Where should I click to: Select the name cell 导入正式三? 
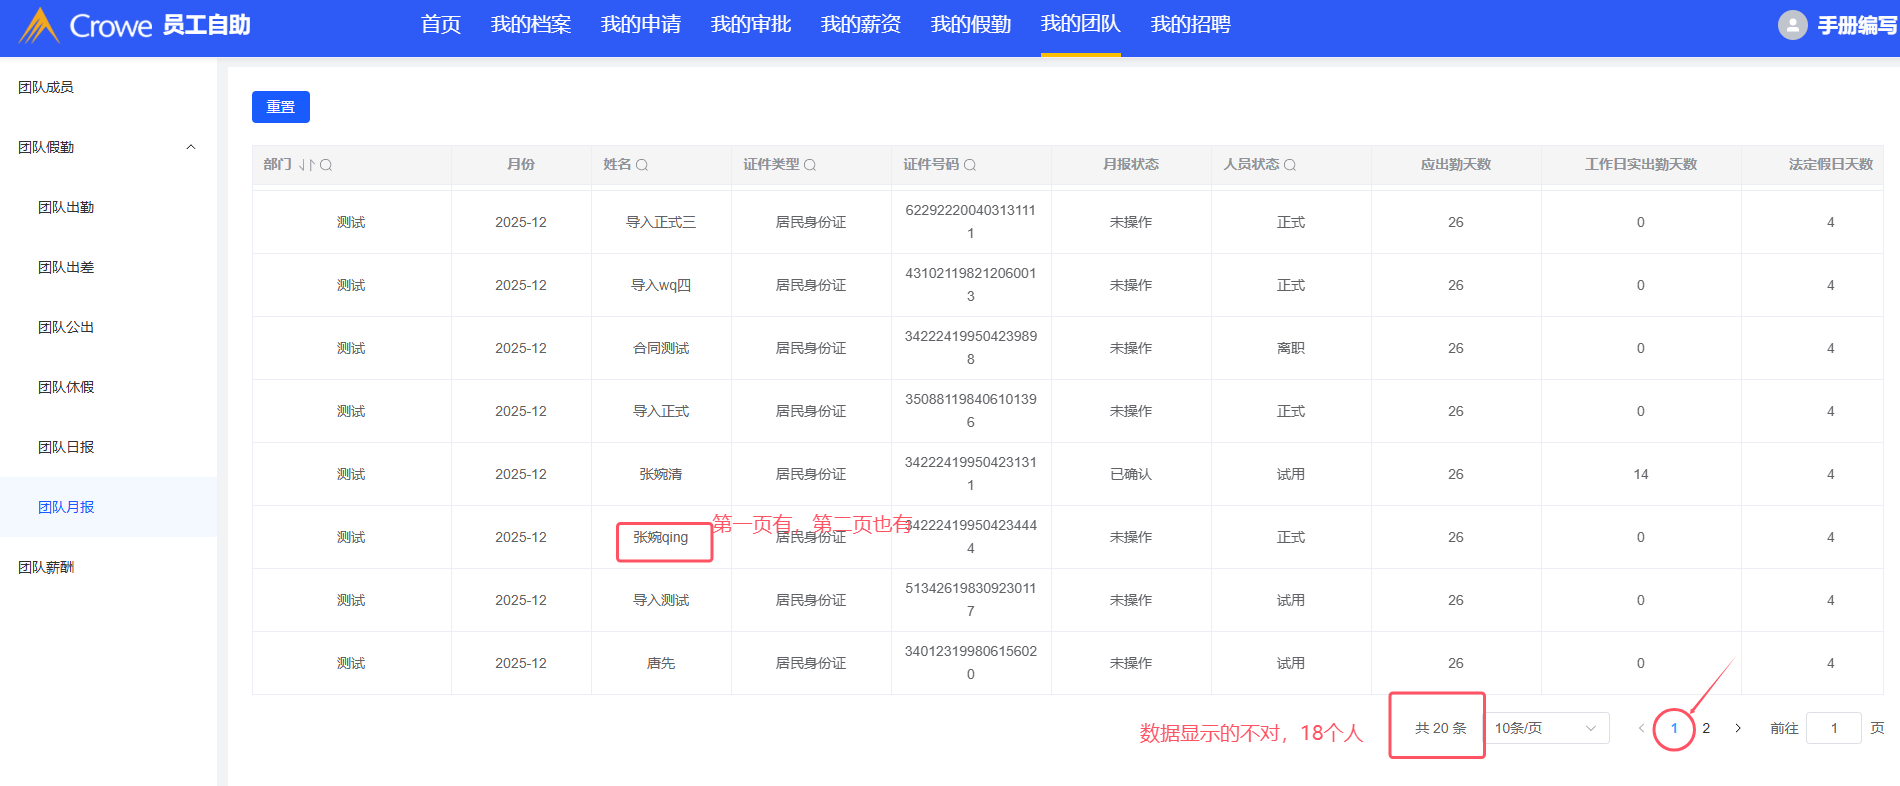[x=661, y=222]
